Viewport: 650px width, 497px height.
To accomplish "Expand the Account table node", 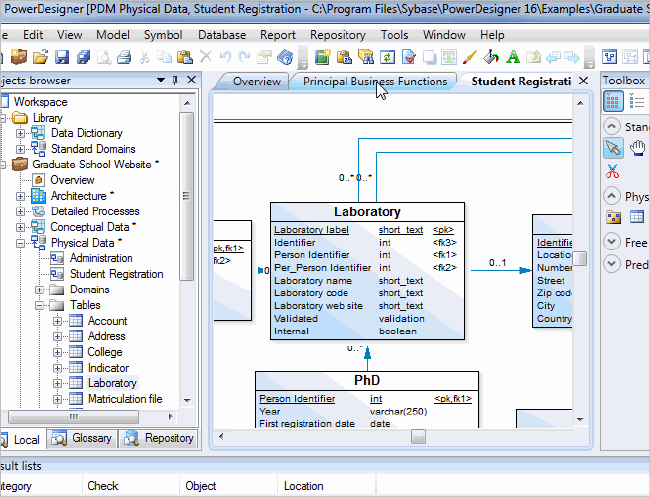I will [x=57, y=321].
